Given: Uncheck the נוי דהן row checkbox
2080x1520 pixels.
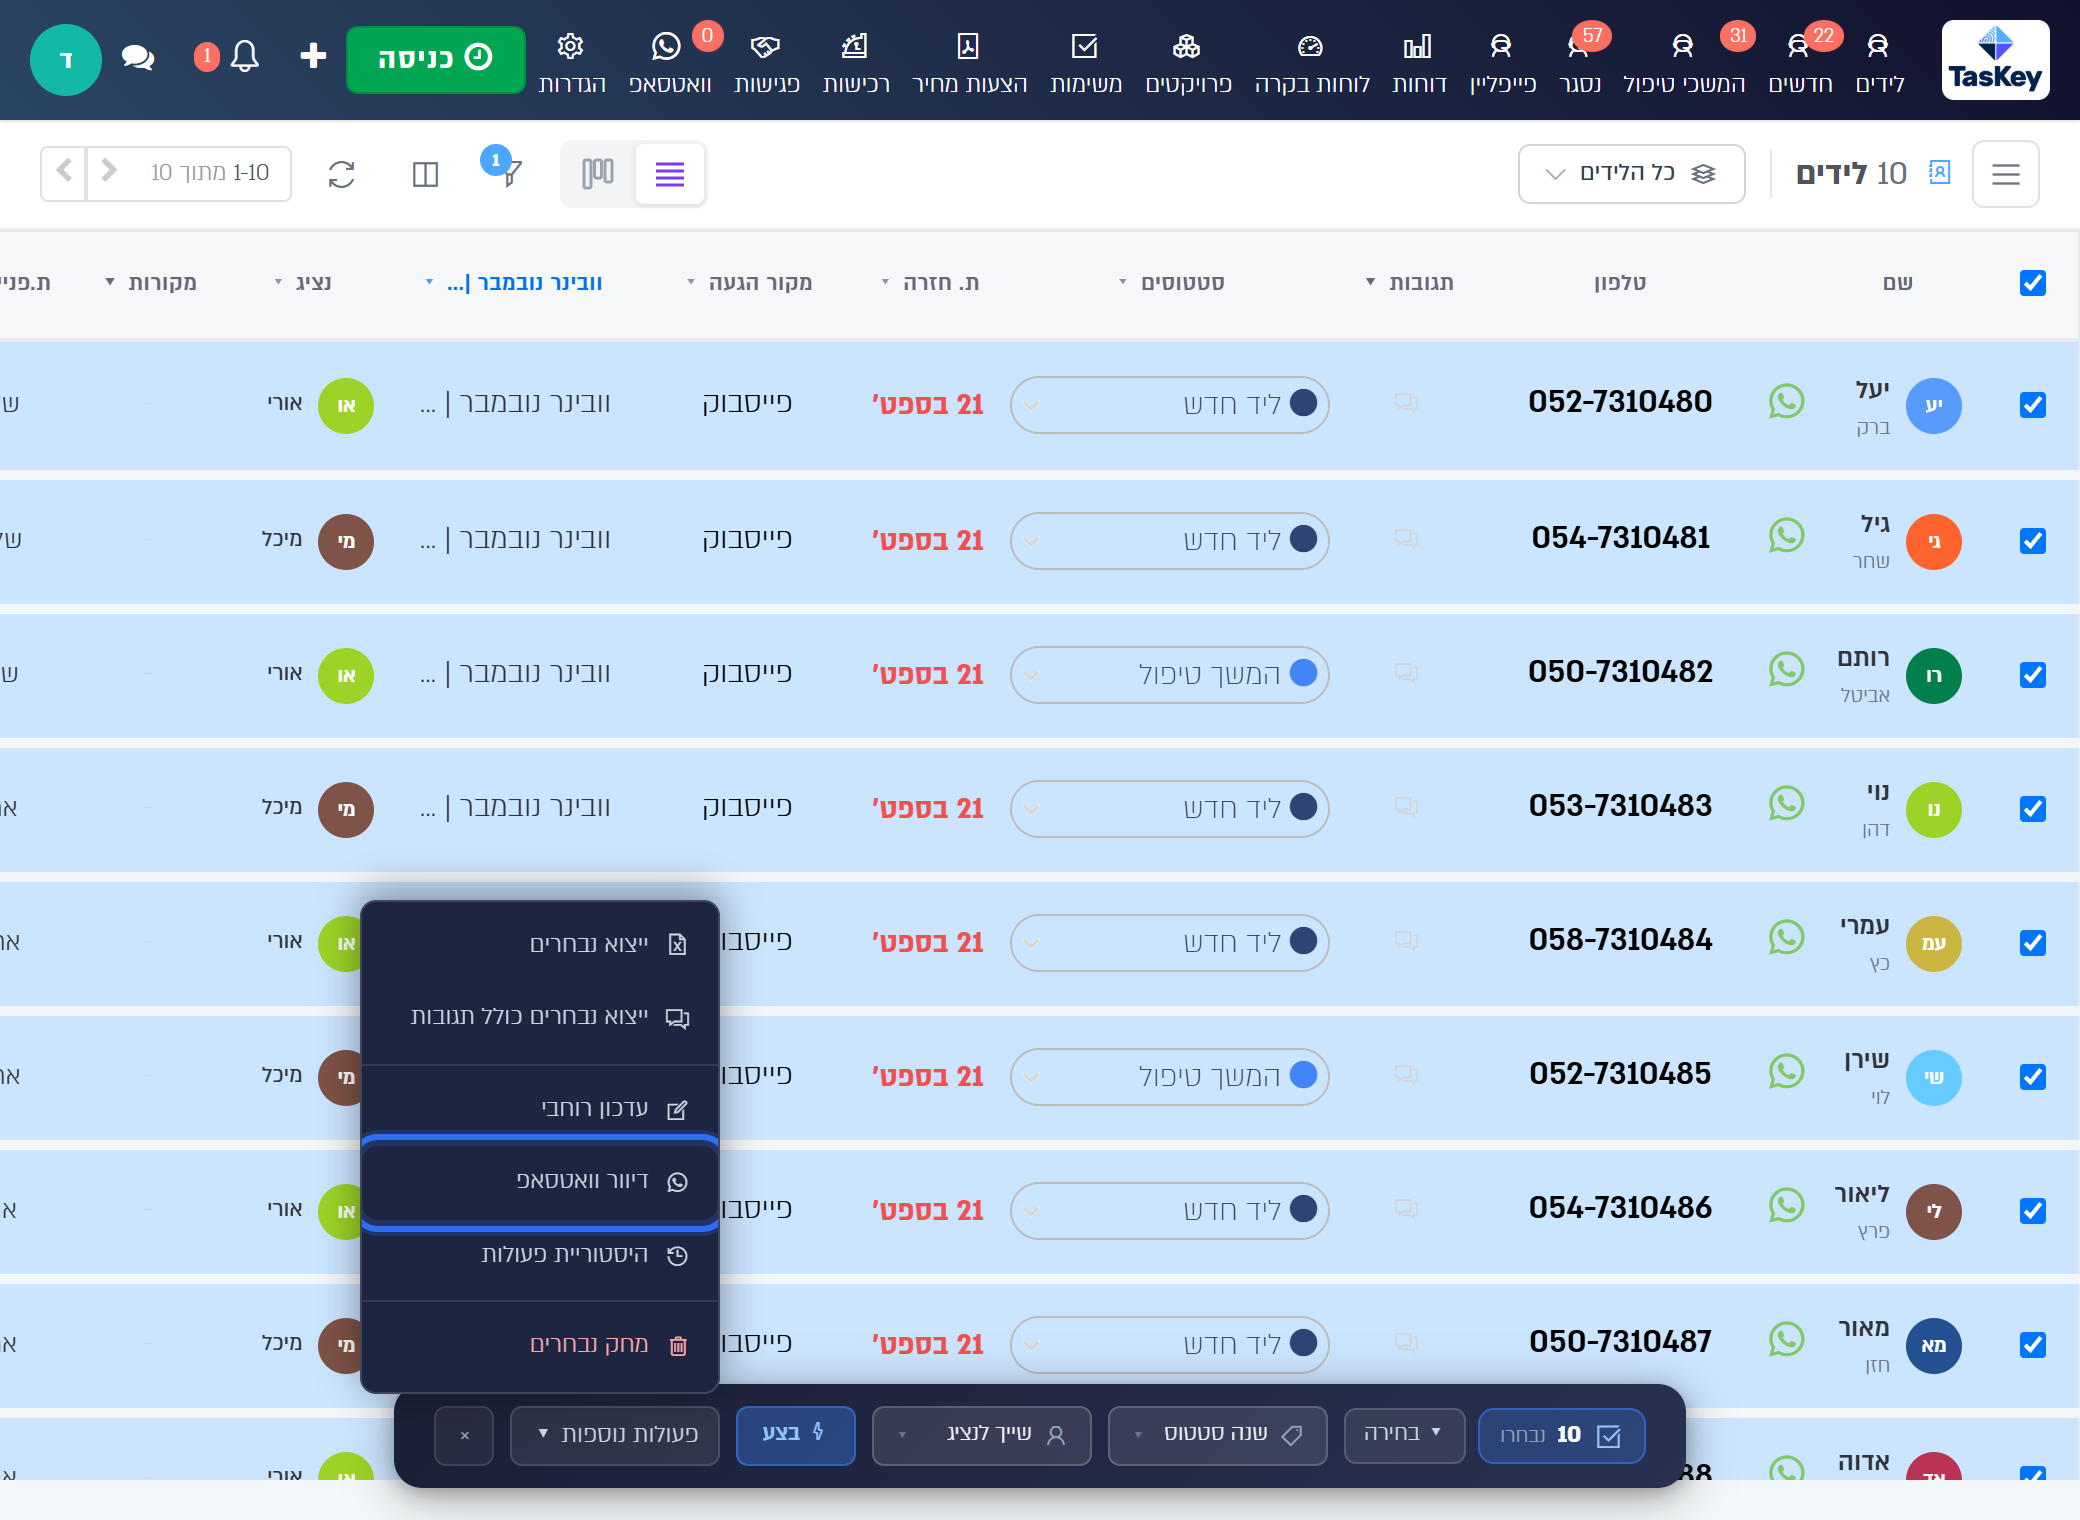Looking at the screenshot, I should [2033, 809].
